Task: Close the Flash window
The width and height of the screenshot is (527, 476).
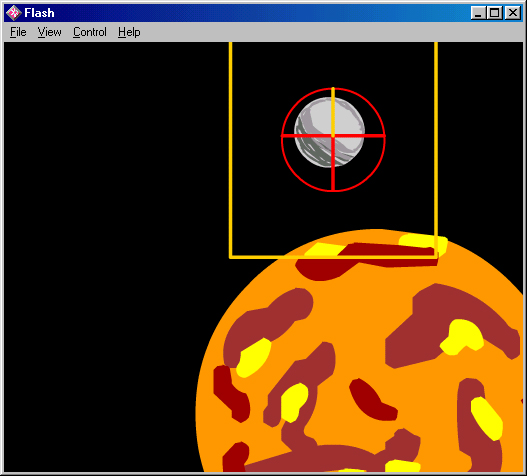Action: point(513,13)
